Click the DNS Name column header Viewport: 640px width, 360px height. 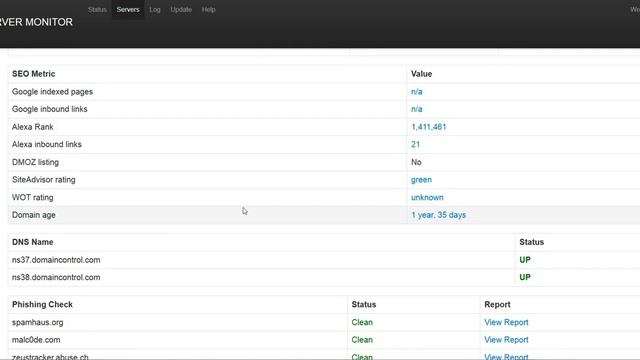point(33,242)
